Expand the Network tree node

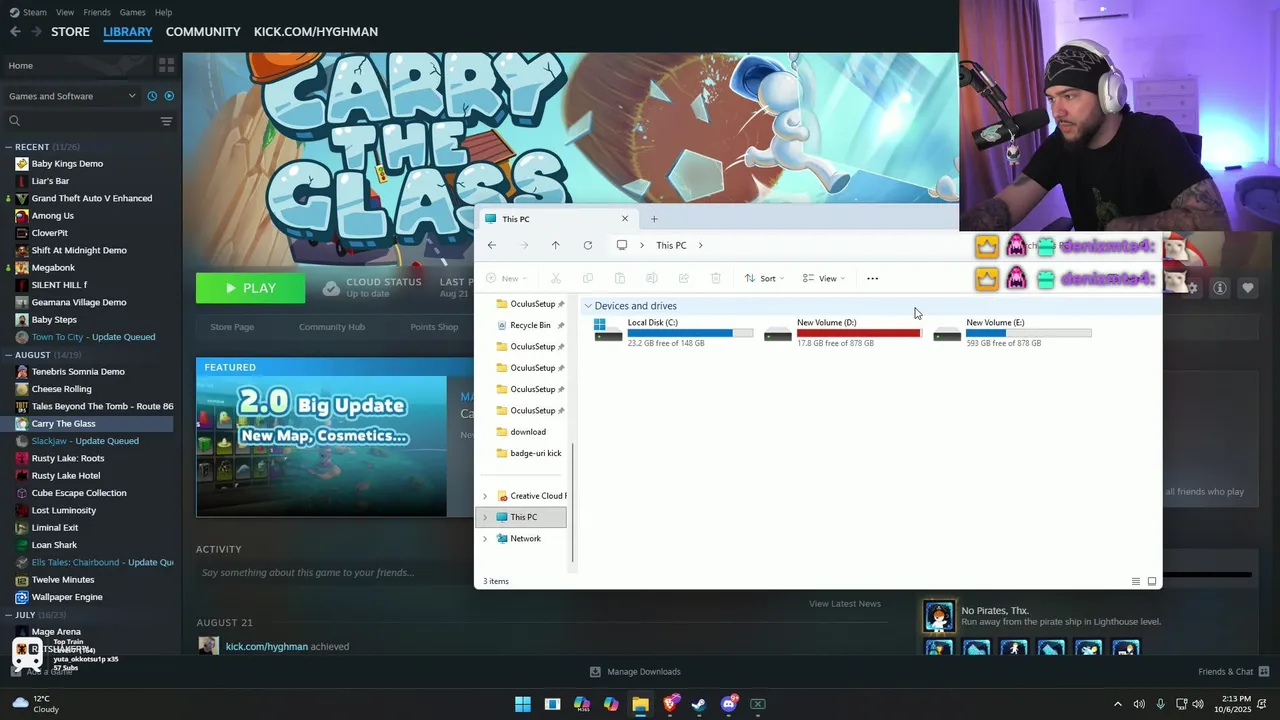point(485,539)
